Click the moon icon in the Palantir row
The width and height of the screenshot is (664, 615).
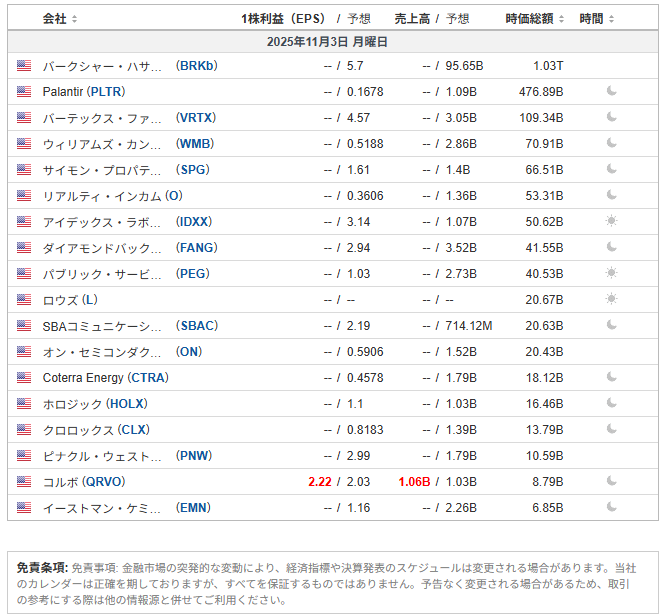(612, 92)
